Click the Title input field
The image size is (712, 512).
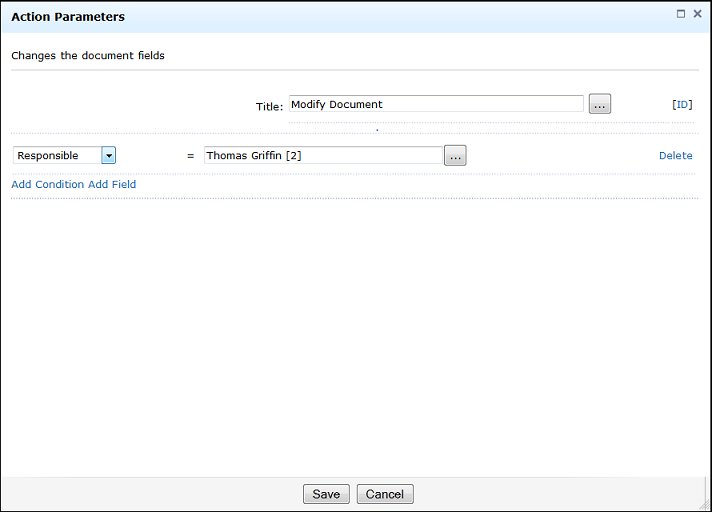436,104
